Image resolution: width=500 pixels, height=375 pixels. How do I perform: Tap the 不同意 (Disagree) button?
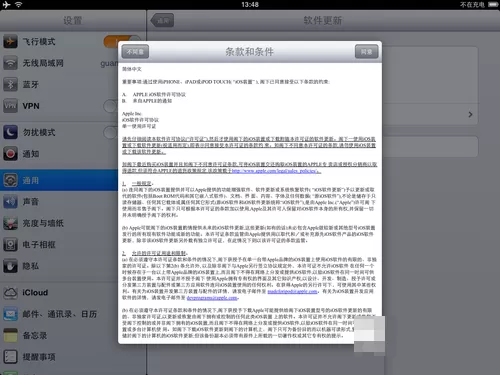click(135, 52)
